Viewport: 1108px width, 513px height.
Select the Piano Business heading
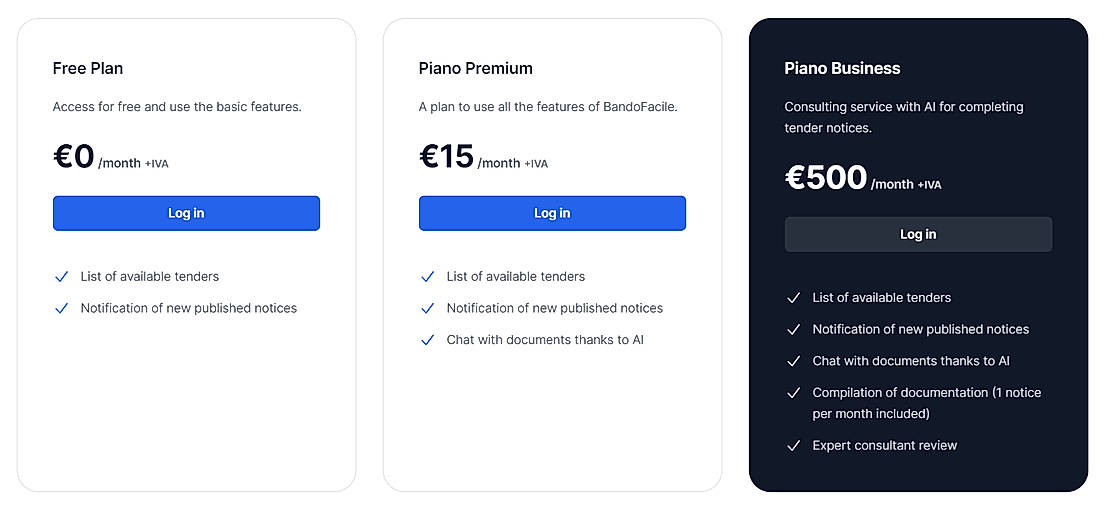point(842,69)
